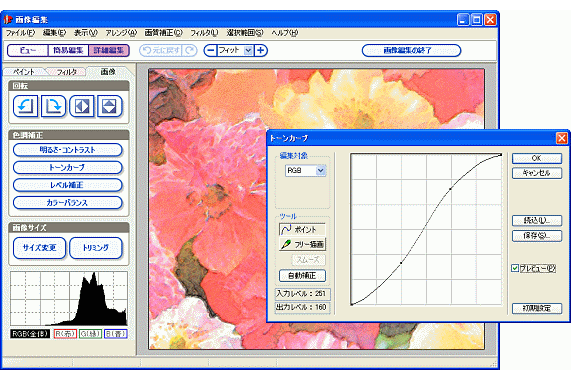Flip image vertically icon
571x373 pixels.
click(x=110, y=106)
